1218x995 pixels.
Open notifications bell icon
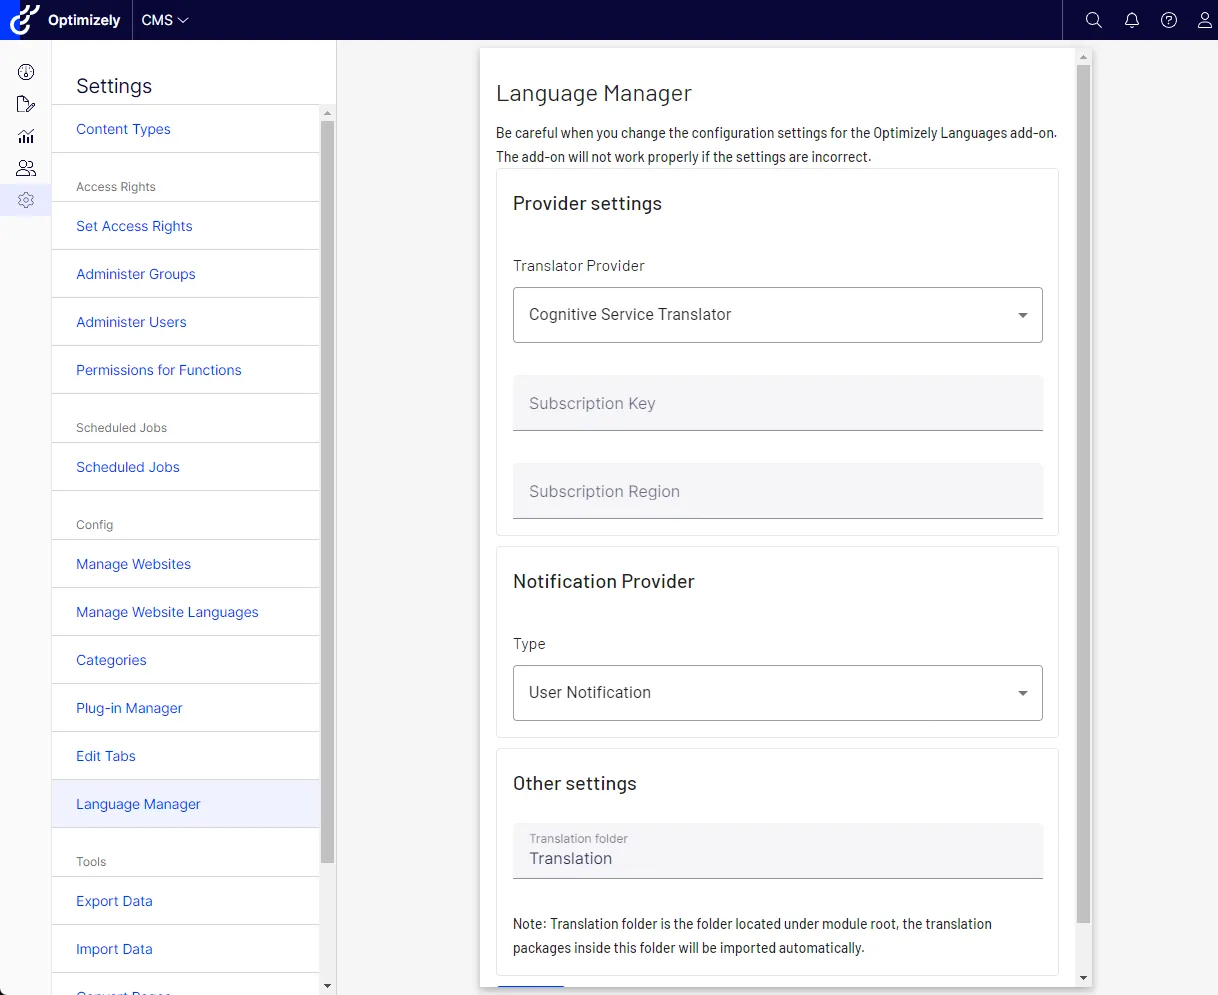[x=1132, y=20]
